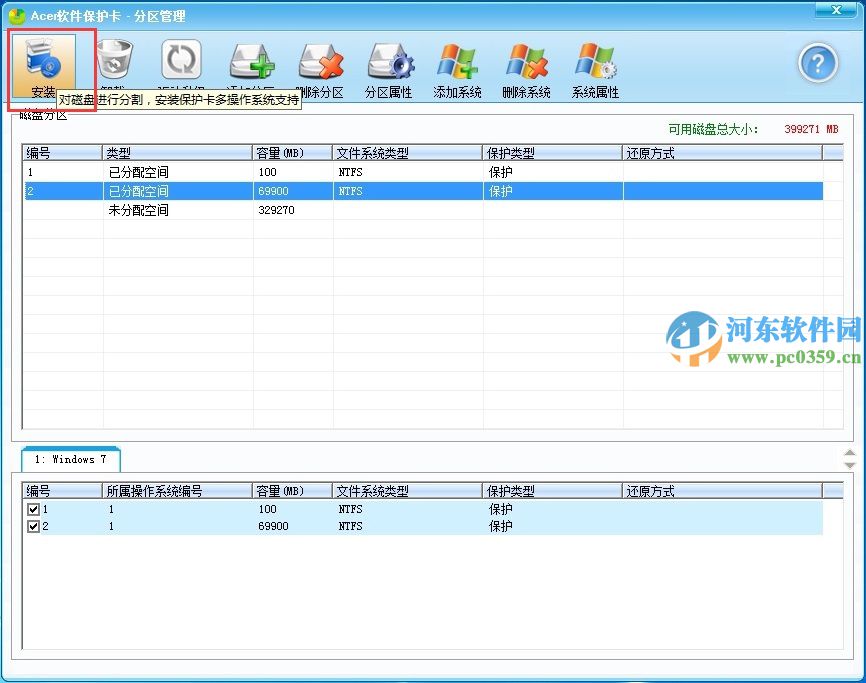Click NTFS cell in lower row 2
This screenshot has height=683, width=866.
coord(350,526)
